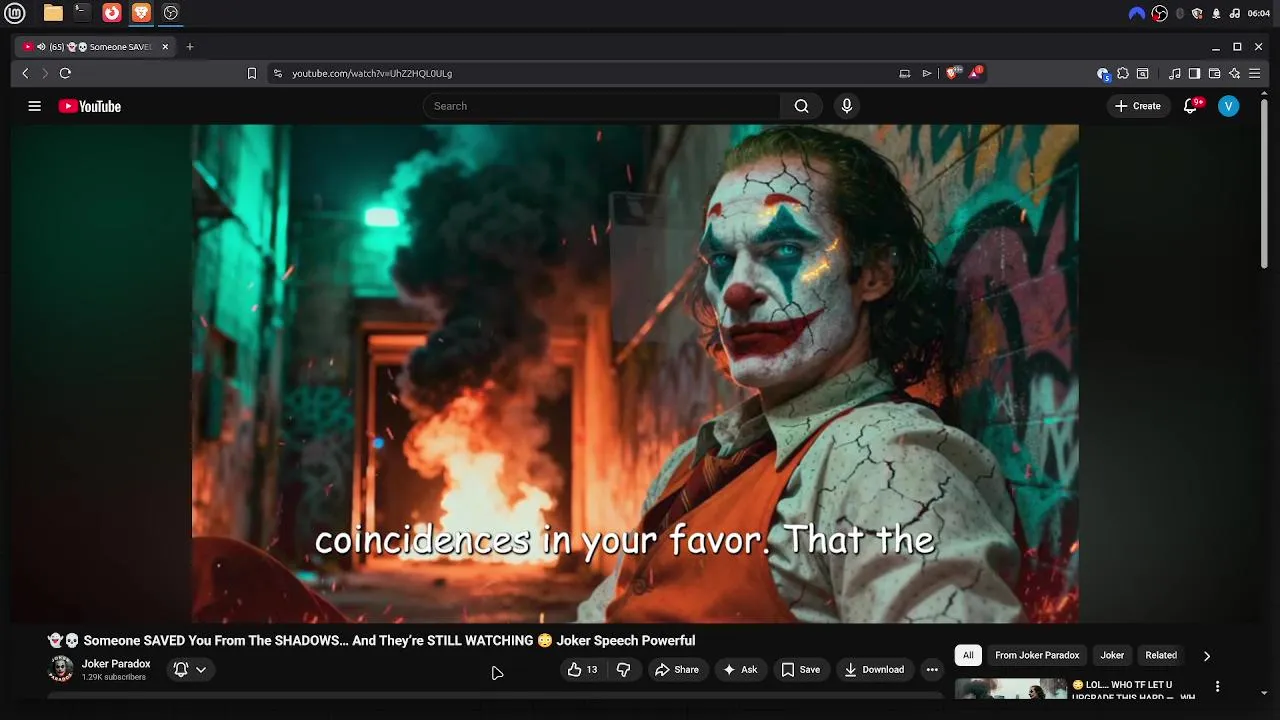Open YouTube notifications bell

pyautogui.click(x=1190, y=106)
